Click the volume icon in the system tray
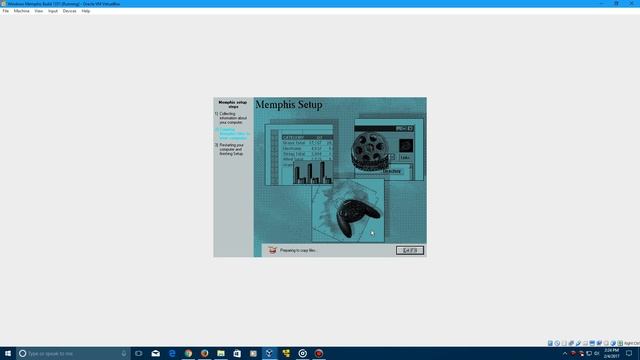Viewport: 640px width, 360px height. point(596,353)
